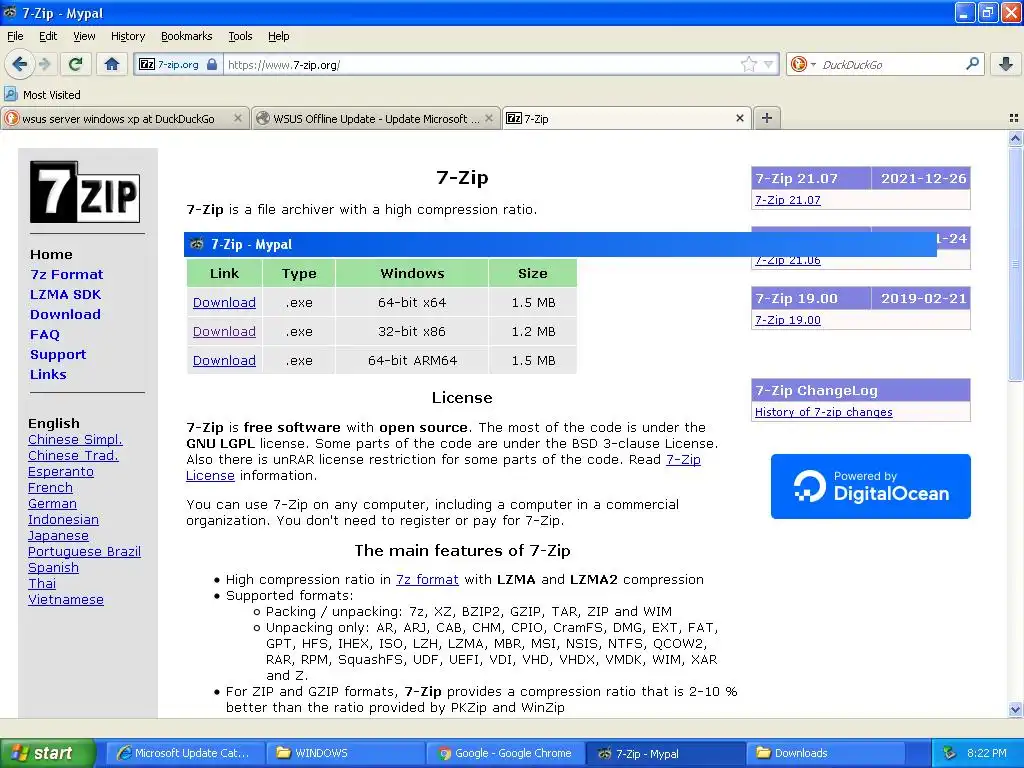This screenshot has width=1024, height=768.
Task: Open the Windows start button
Action: click(47, 753)
